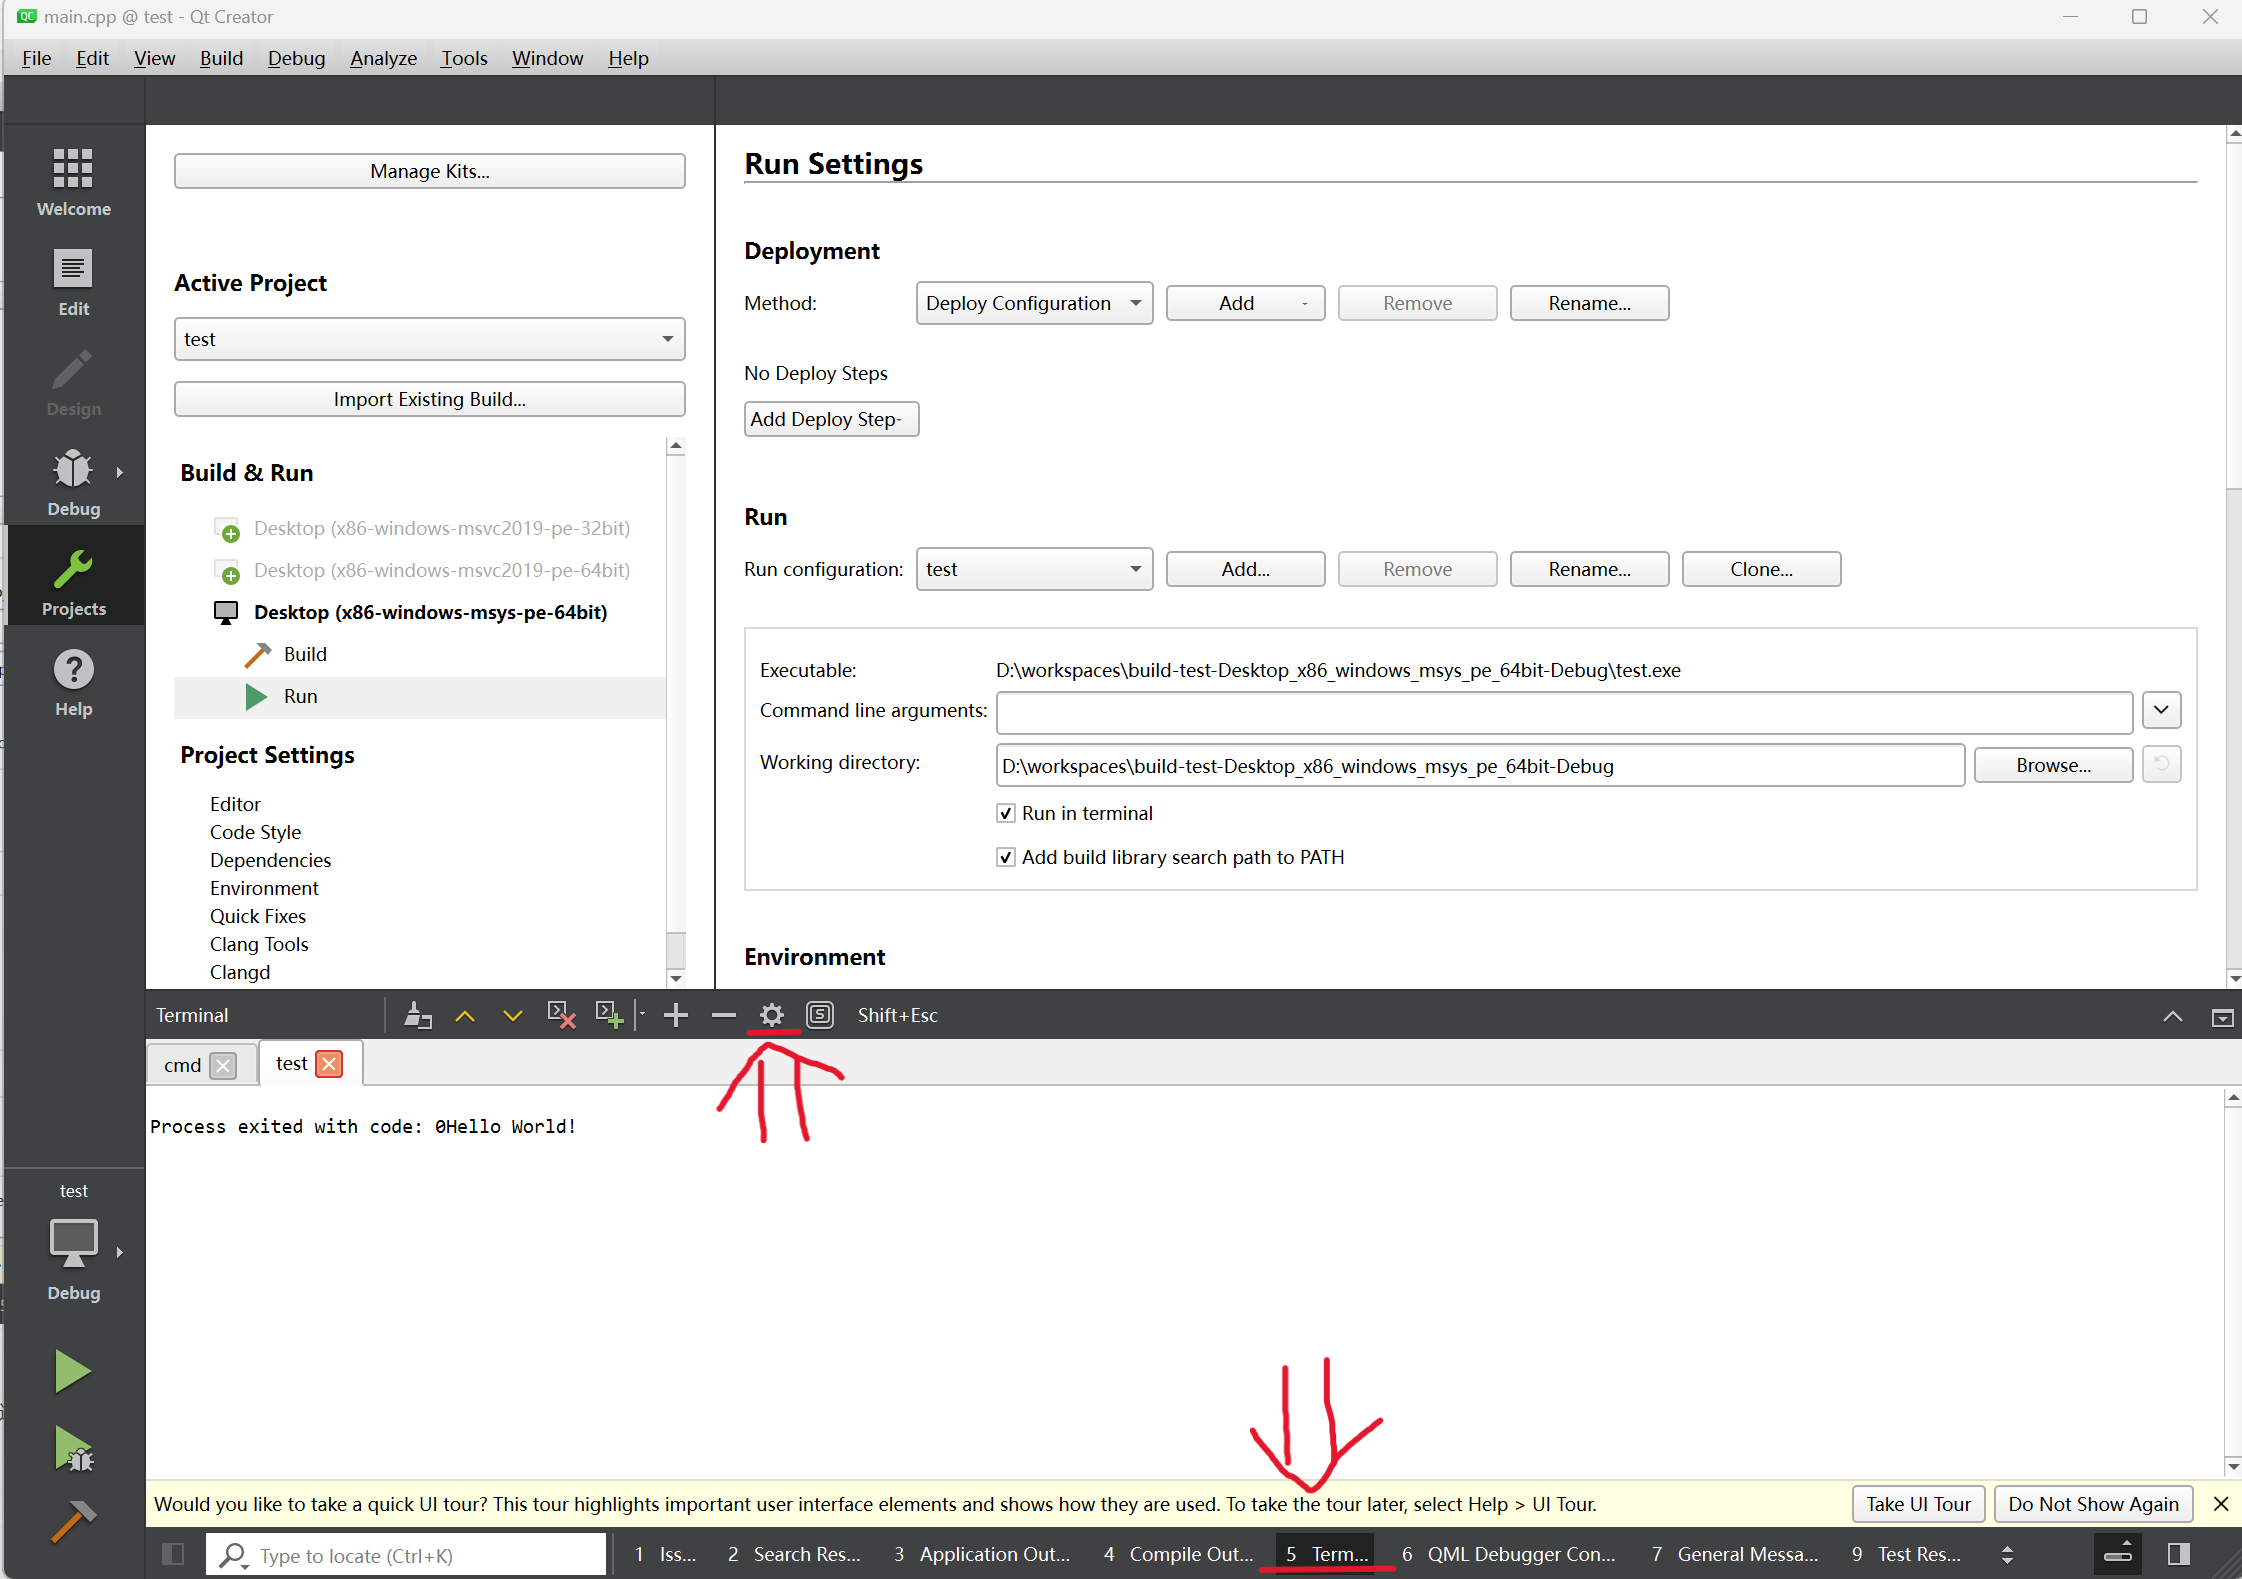2242x1579 pixels.
Task: Open Run configuration dropdown
Action: pyautogui.click(x=1034, y=569)
